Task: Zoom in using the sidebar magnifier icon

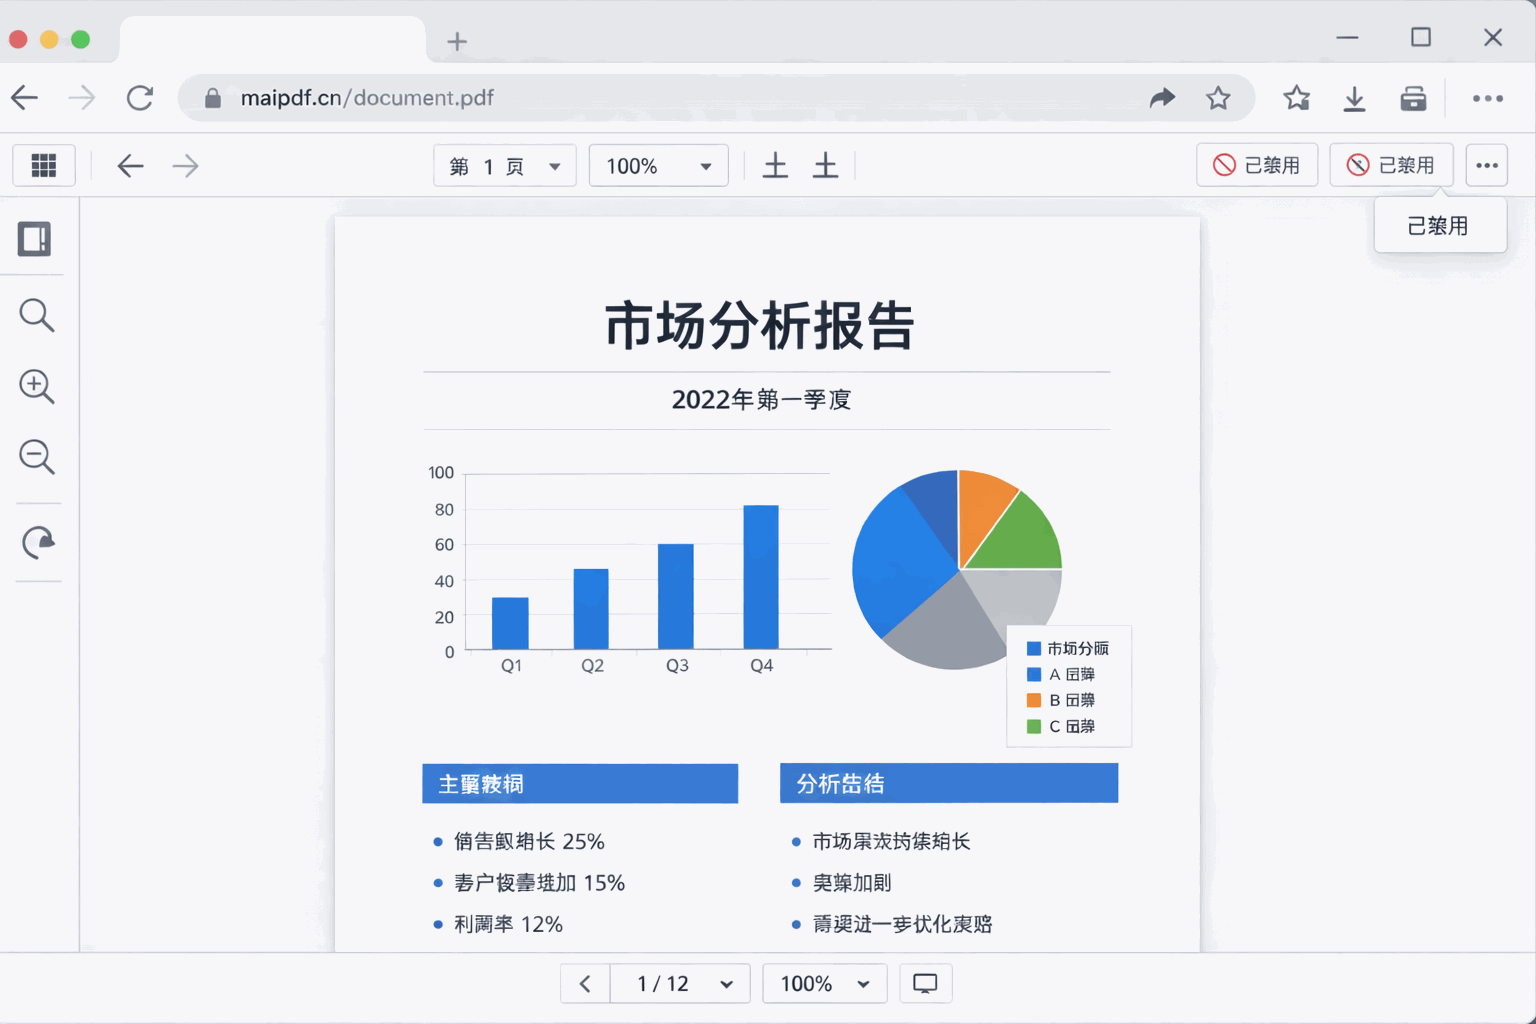Action: [36, 387]
